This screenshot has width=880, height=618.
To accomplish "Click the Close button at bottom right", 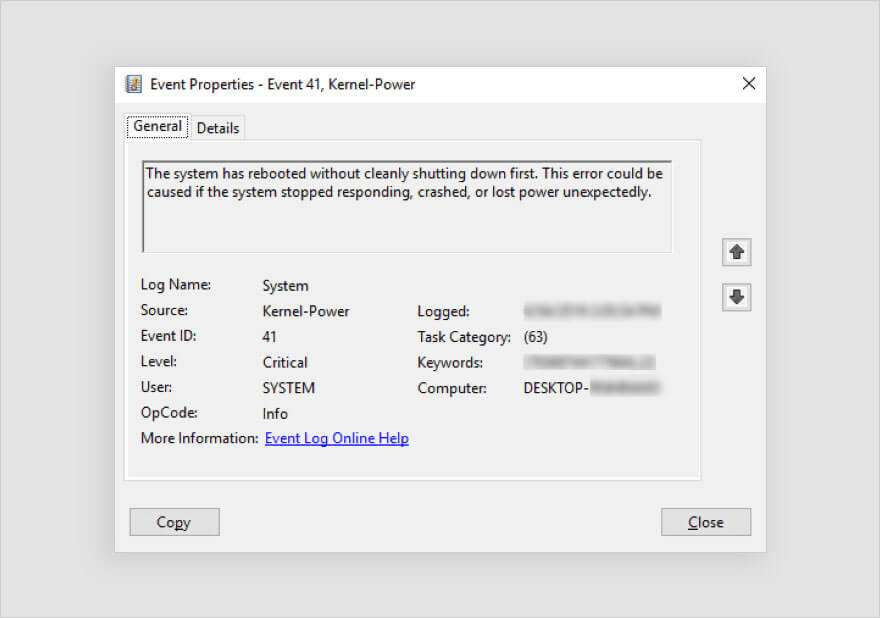I will click(x=706, y=521).
